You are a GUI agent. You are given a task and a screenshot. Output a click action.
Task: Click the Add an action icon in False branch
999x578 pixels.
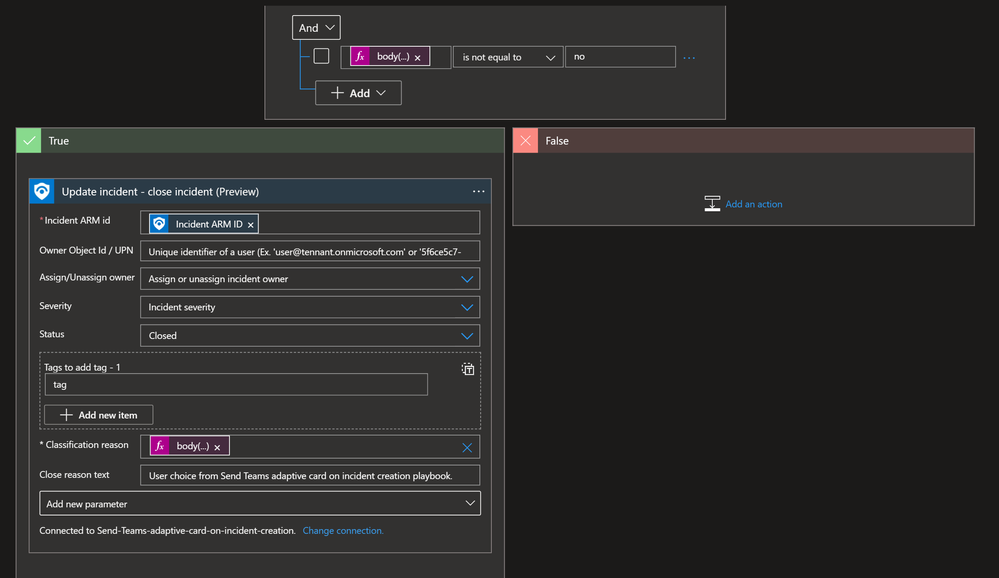point(712,203)
